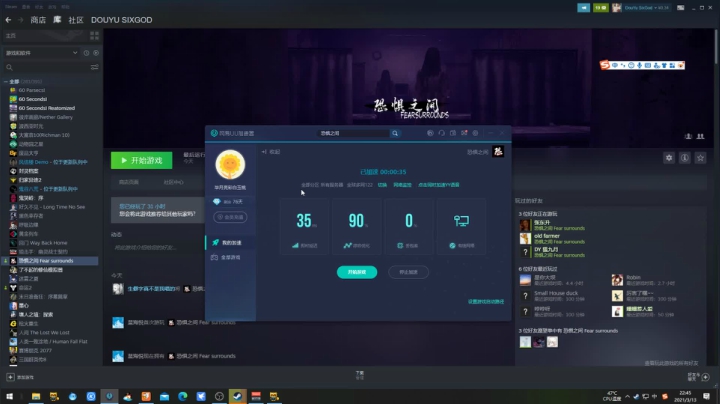This screenshot has width=720, height=404.
Task: Click the Steam icon in the taskbar
Action: click(237, 396)
